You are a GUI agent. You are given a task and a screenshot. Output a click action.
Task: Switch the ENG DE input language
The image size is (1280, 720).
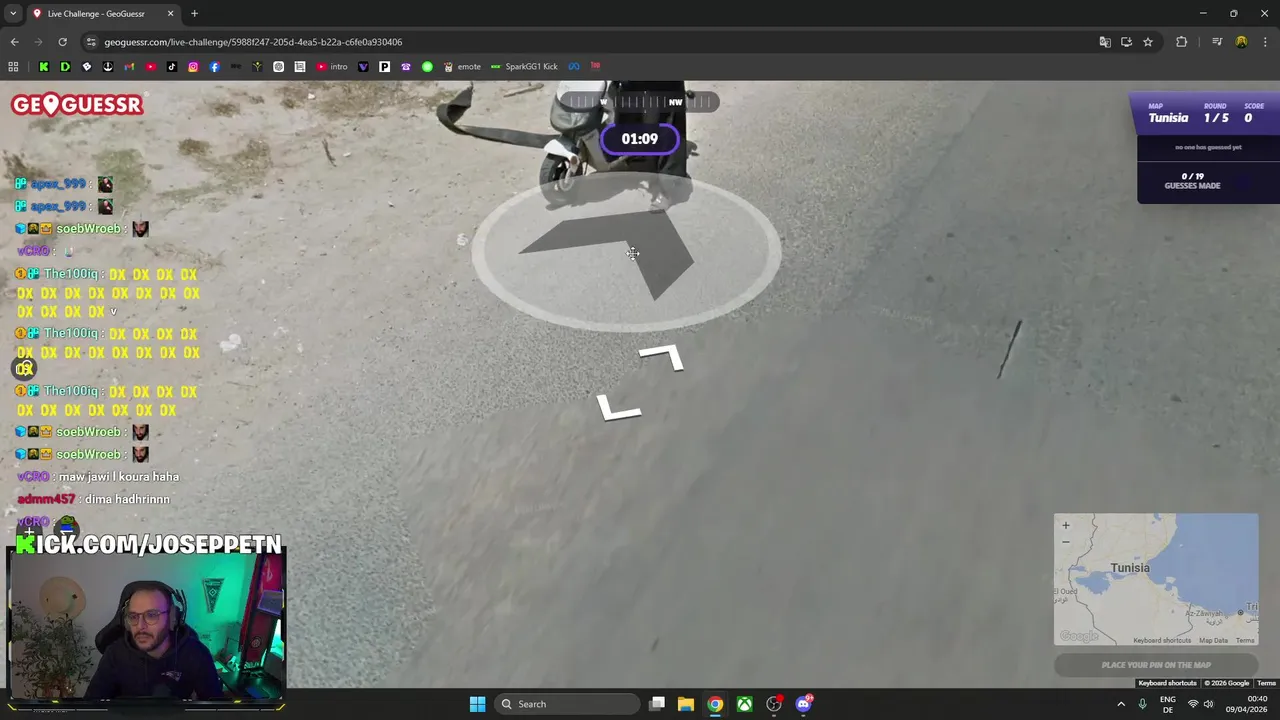click(1168, 704)
